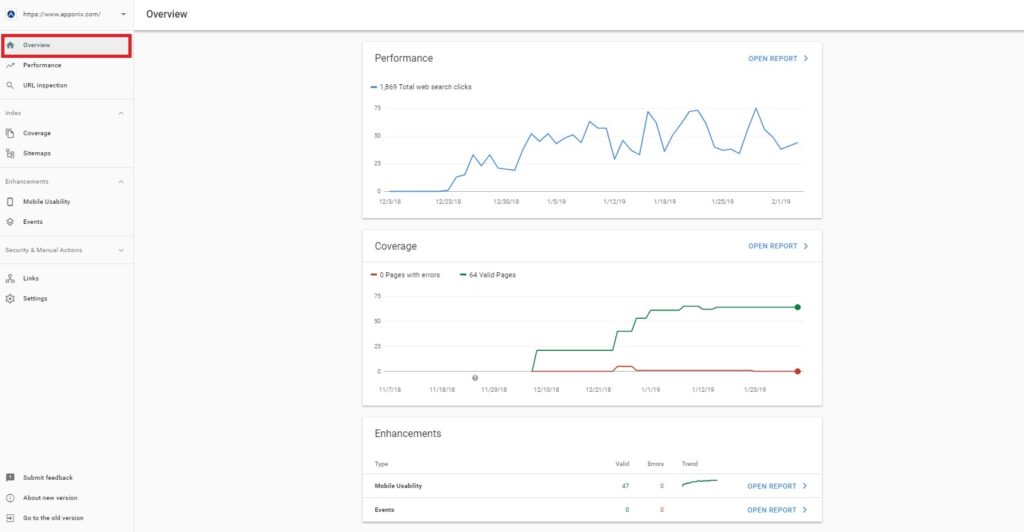Click the Events layers icon
The height and width of the screenshot is (532, 1024).
(x=10, y=222)
